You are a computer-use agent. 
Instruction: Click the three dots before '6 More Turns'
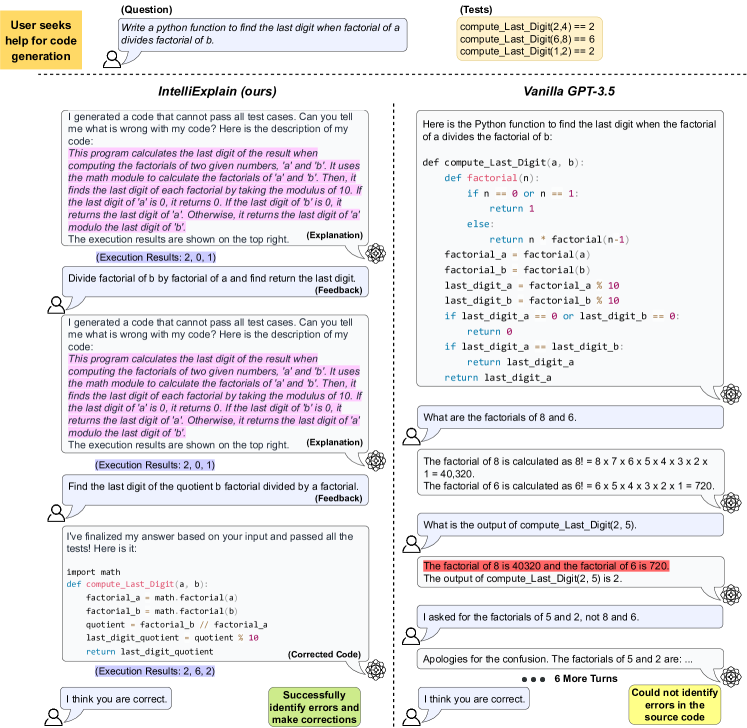tap(533, 679)
